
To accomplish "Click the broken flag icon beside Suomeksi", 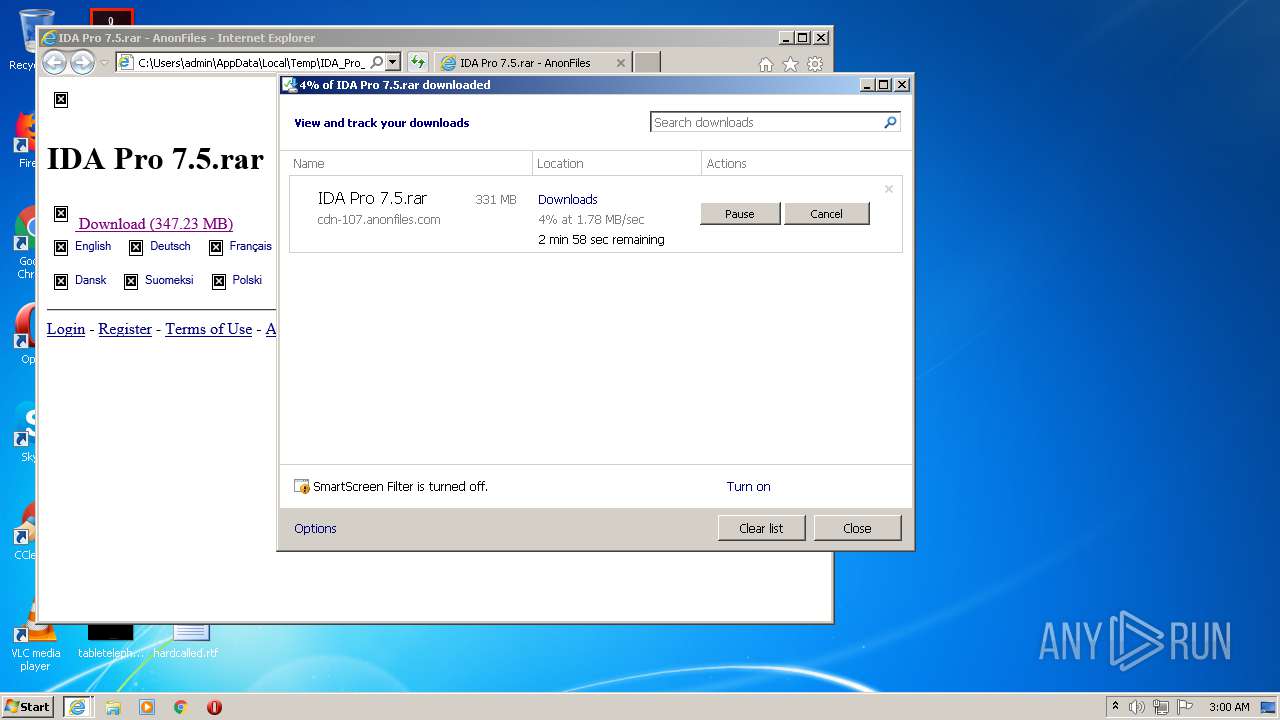I will 131,281.
